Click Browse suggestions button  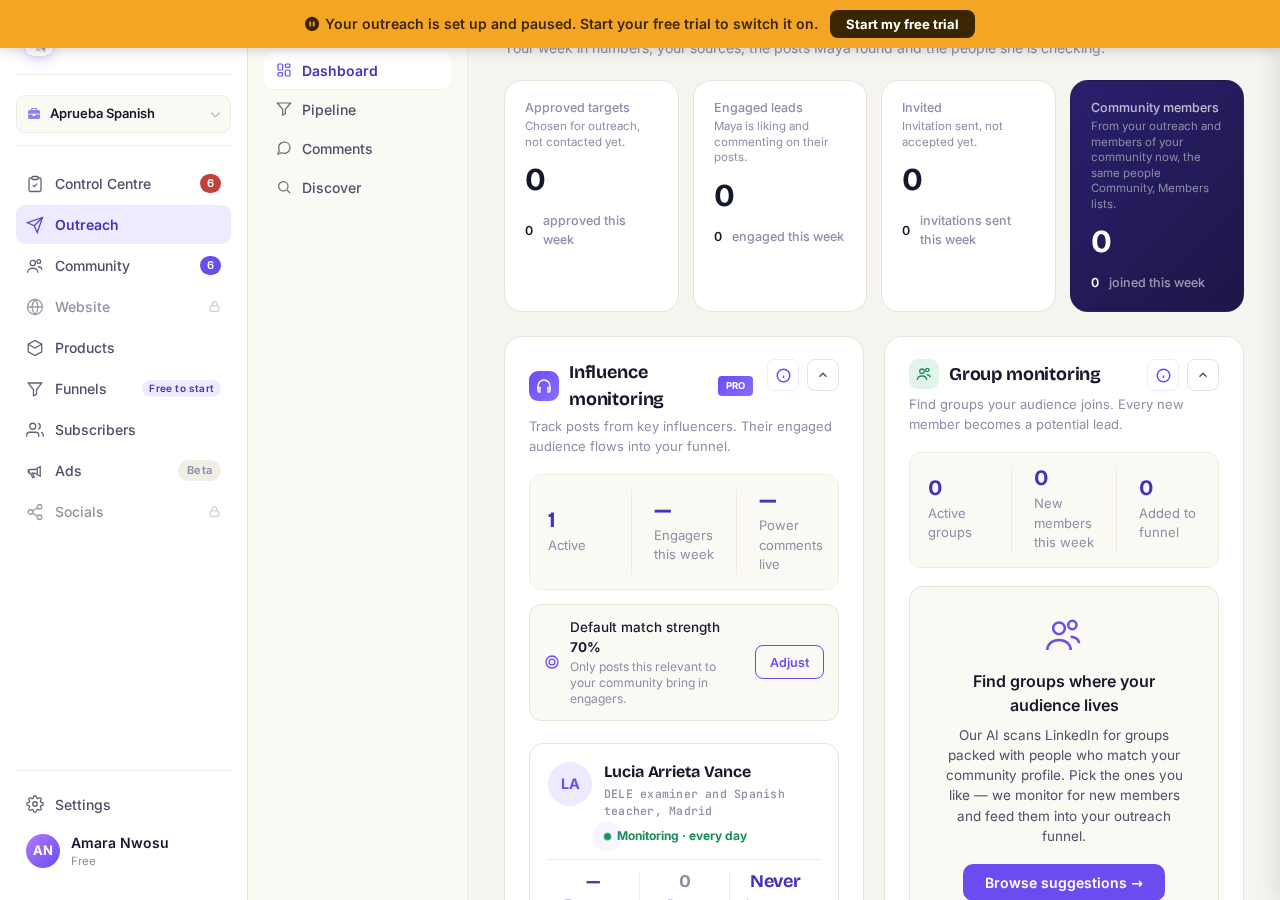(x=1064, y=882)
